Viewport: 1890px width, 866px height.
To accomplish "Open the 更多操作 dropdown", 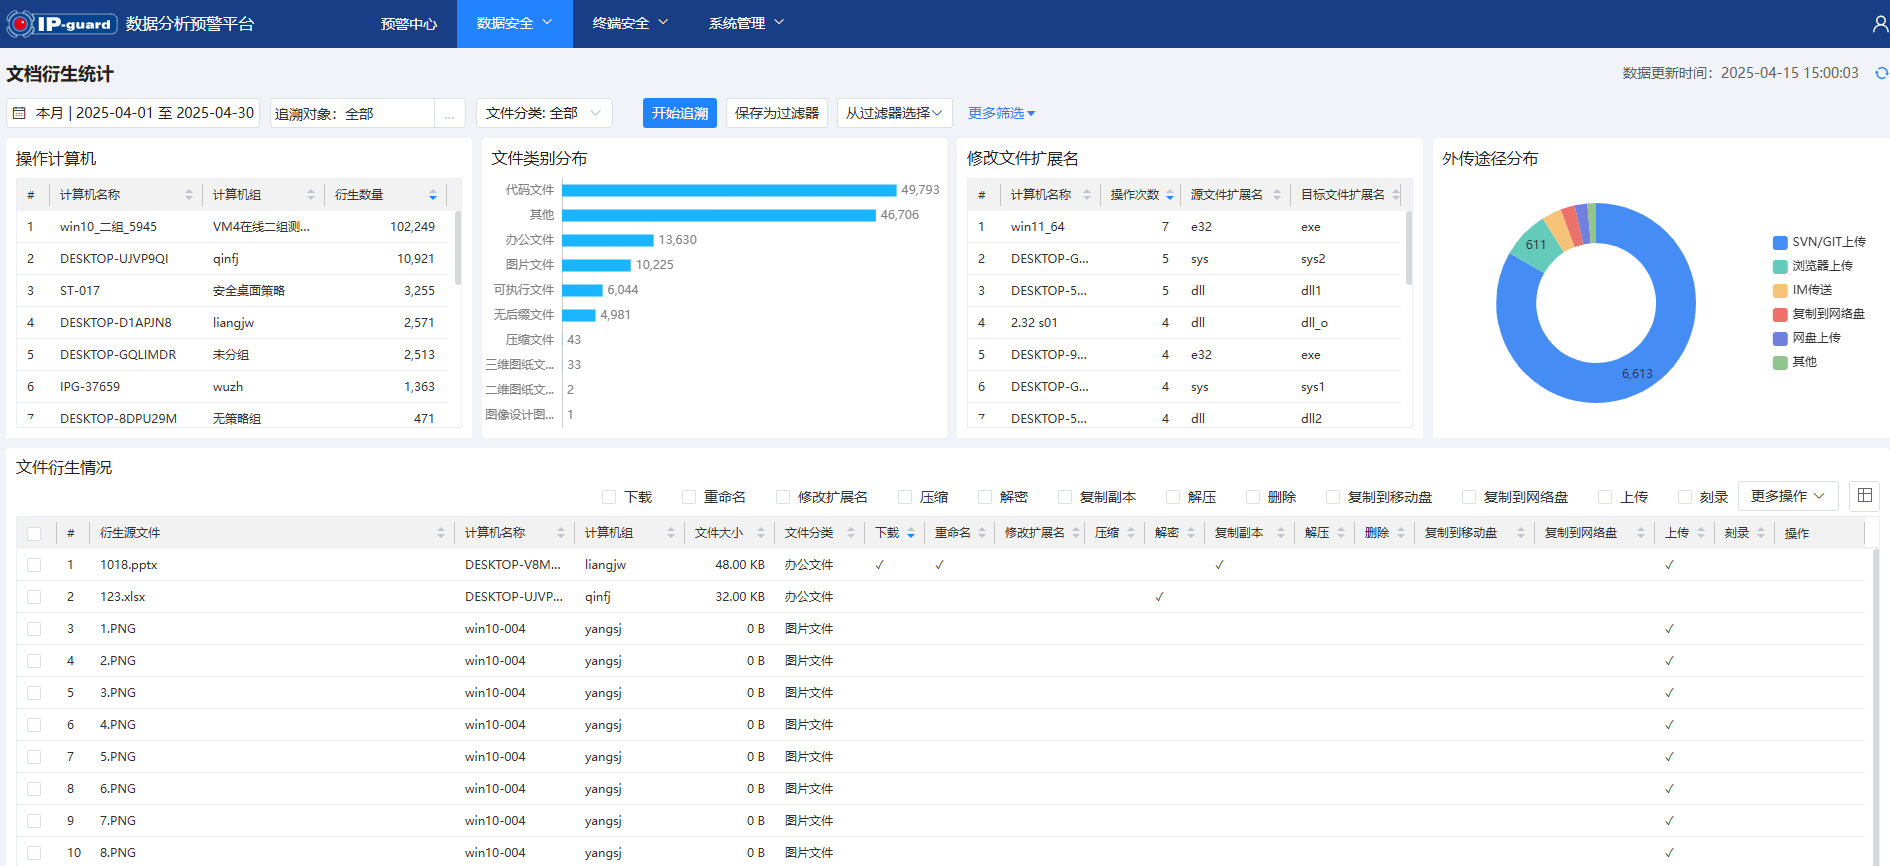I will (1788, 496).
